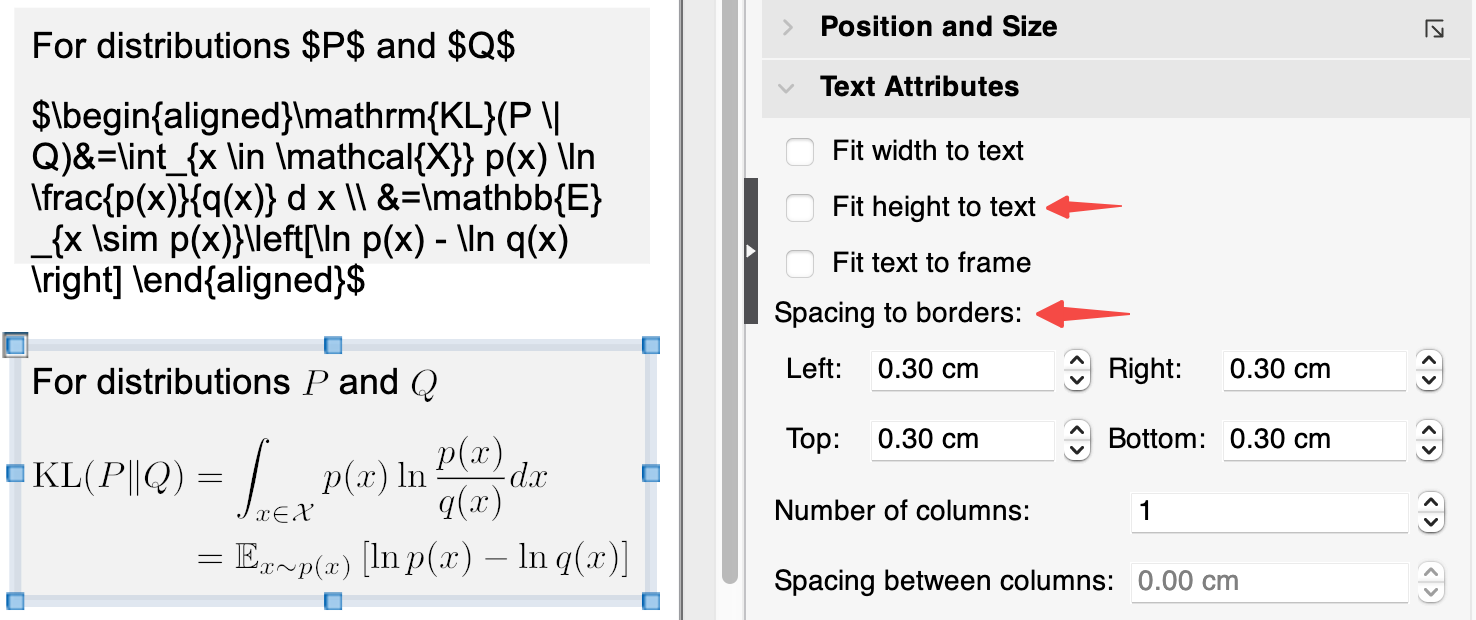
Task: Click the Left spacing input field
Action: point(962,370)
